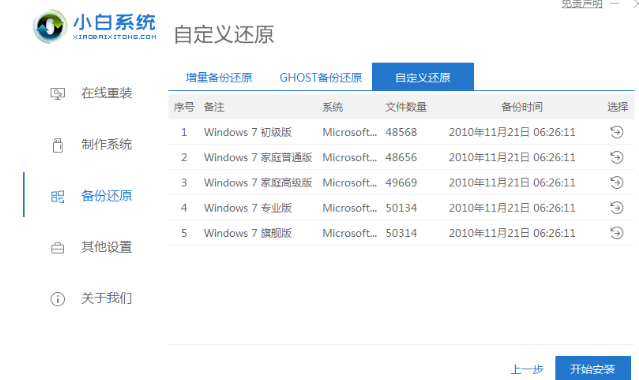Click the restore icon for Windows 7 初级版

[617, 132]
